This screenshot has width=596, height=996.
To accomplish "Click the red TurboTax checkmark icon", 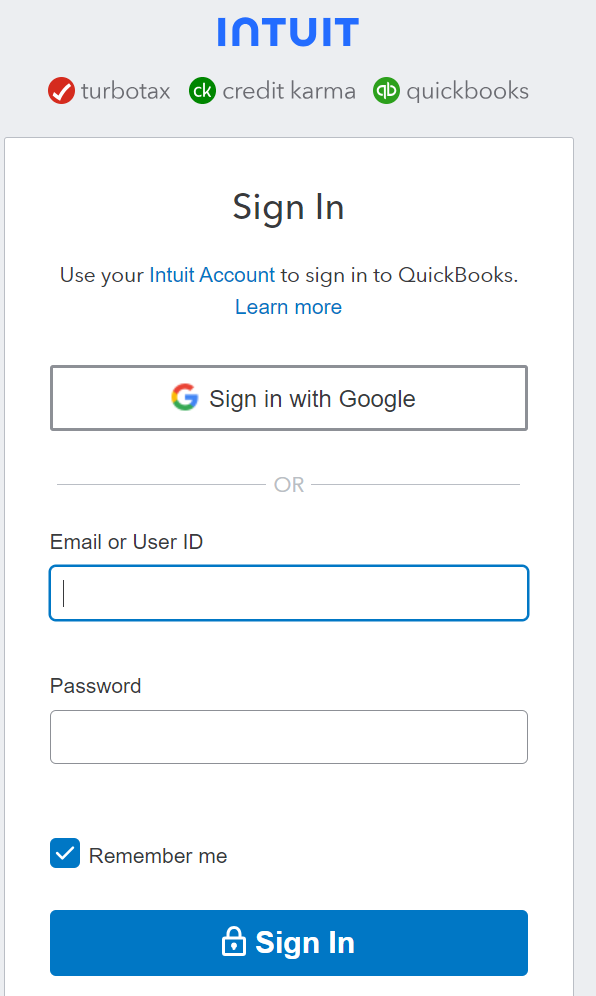I will [61, 91].
